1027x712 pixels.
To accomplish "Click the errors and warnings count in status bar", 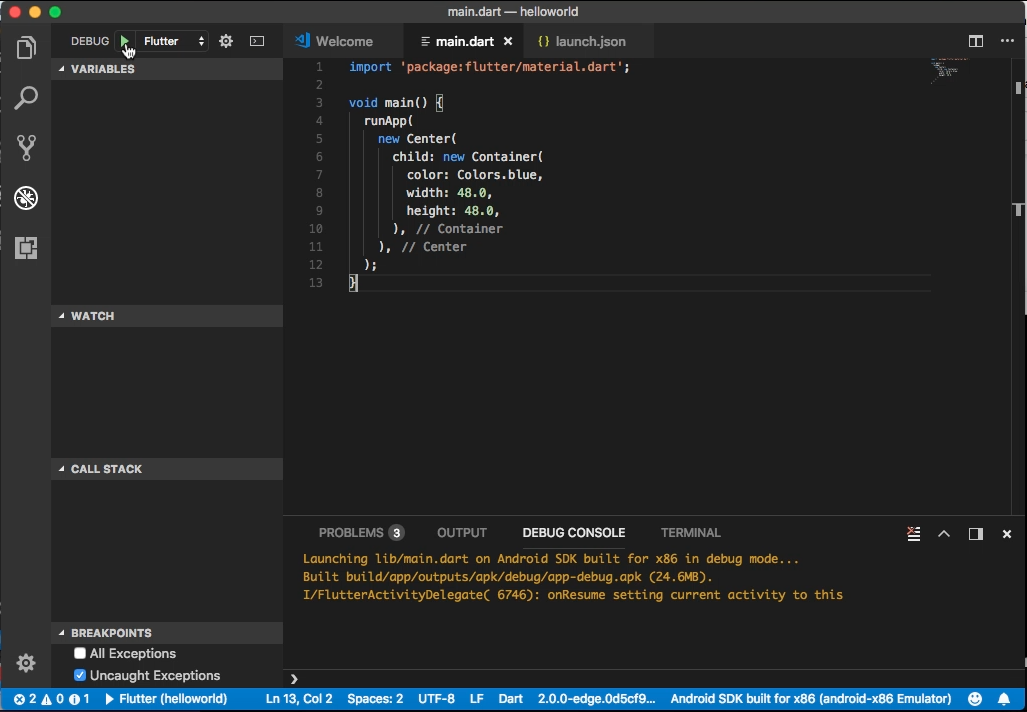I will click(x=52, y=699).
